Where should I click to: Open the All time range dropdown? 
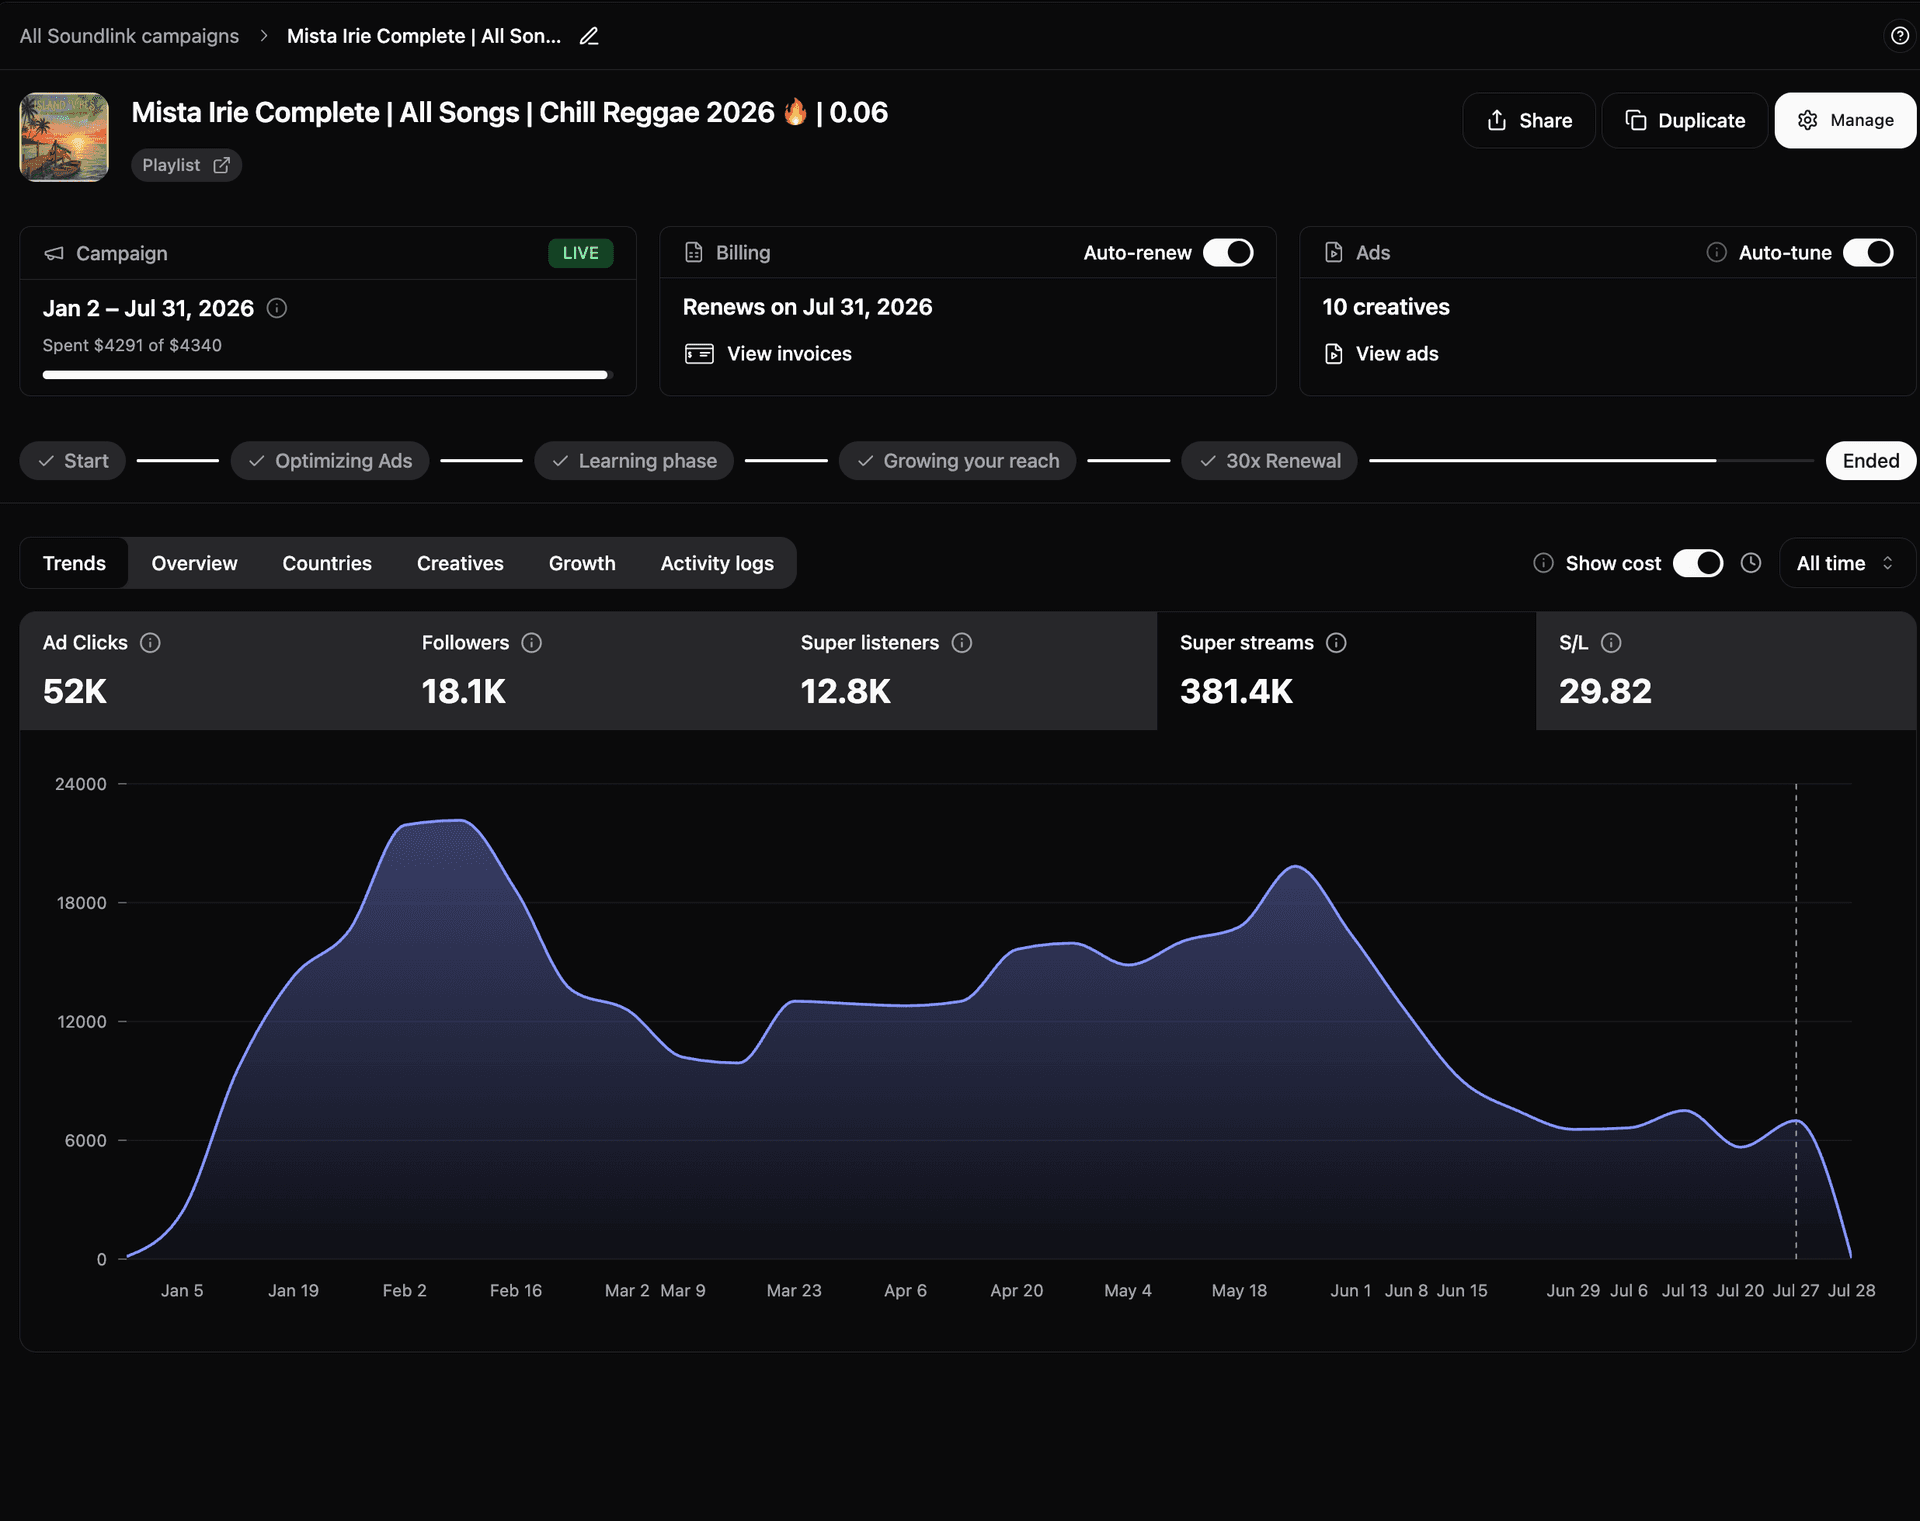coord(1847,563)
